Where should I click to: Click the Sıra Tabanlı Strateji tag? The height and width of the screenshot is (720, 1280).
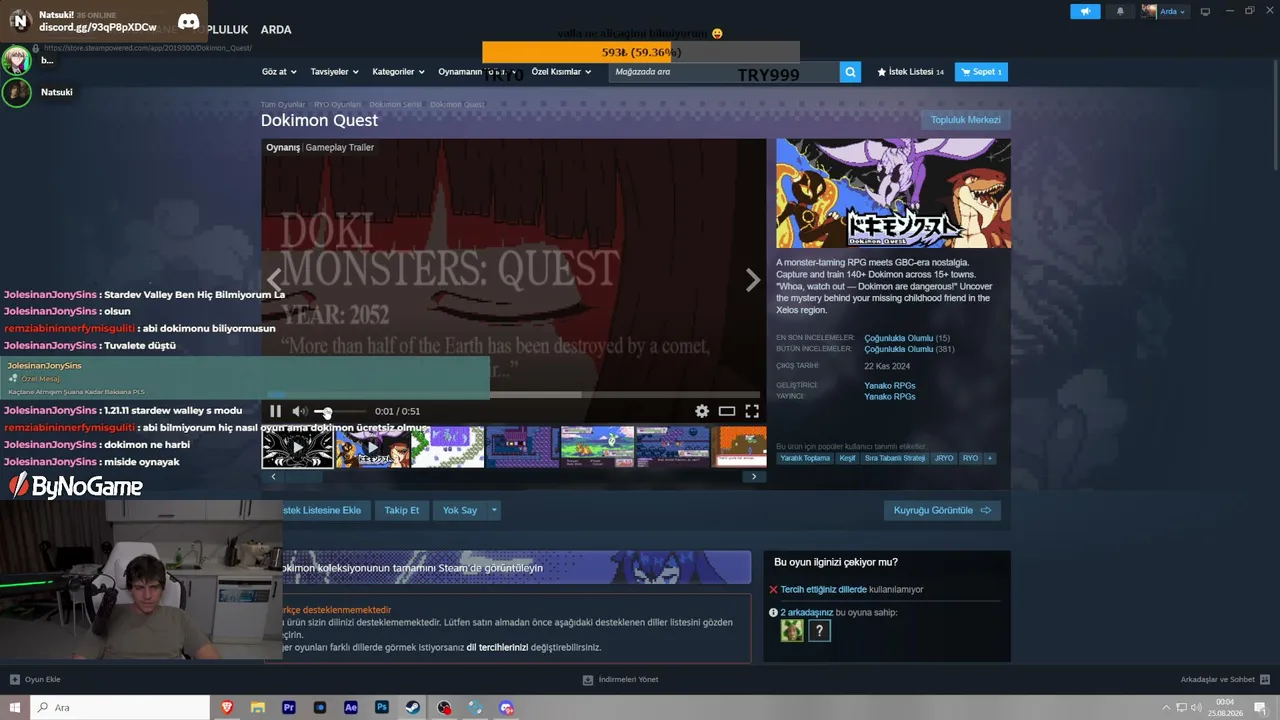[895, 458]
